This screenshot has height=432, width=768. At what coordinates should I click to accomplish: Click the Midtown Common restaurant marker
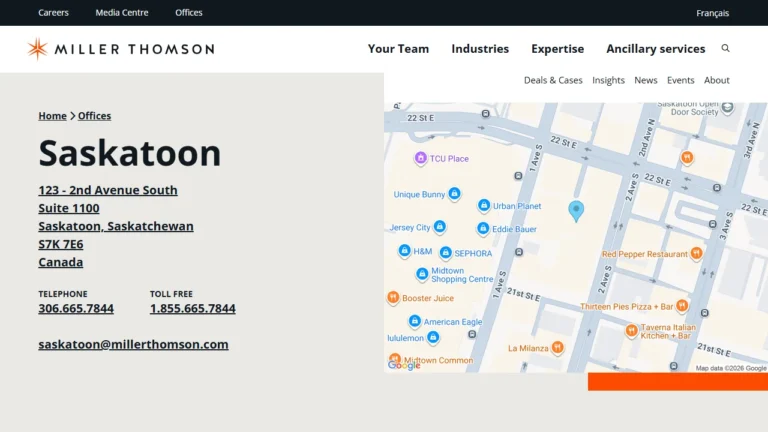pos(395,359)
